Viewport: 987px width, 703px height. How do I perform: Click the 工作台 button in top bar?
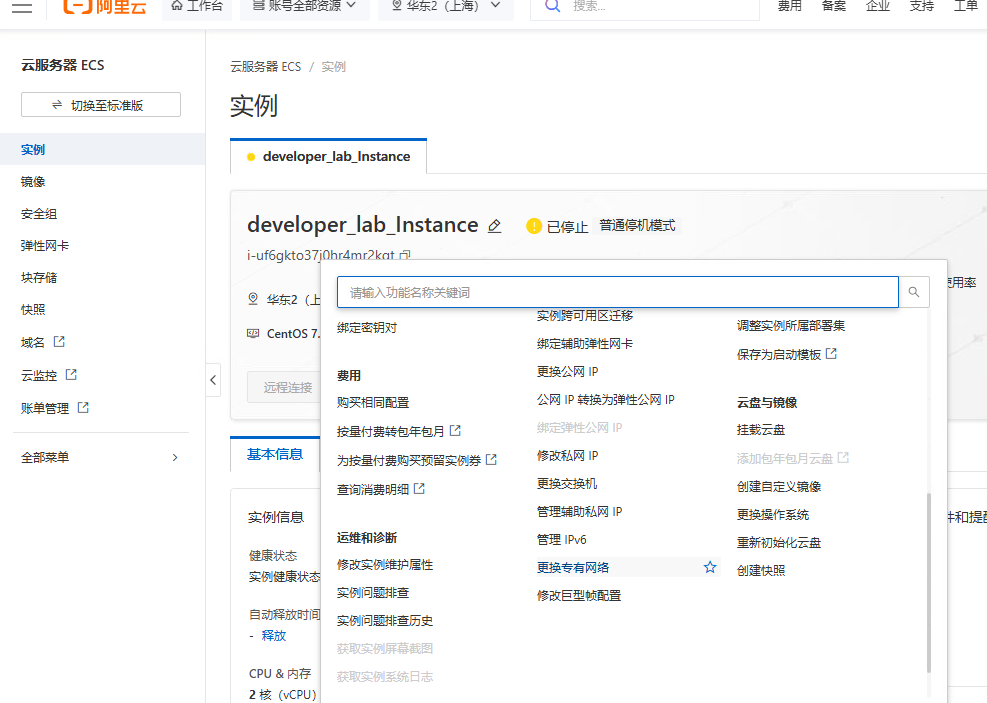point(197,6)
